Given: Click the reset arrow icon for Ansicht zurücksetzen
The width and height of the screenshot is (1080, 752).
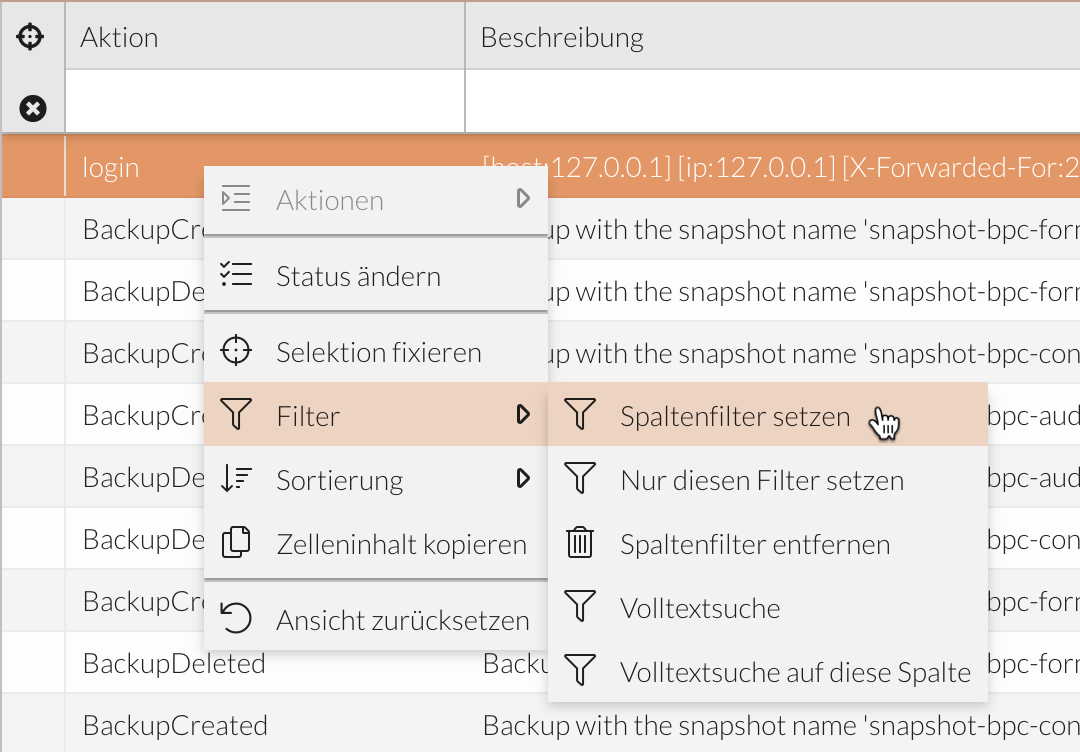Looking at the screenshot, I should (x=236, y=619).
